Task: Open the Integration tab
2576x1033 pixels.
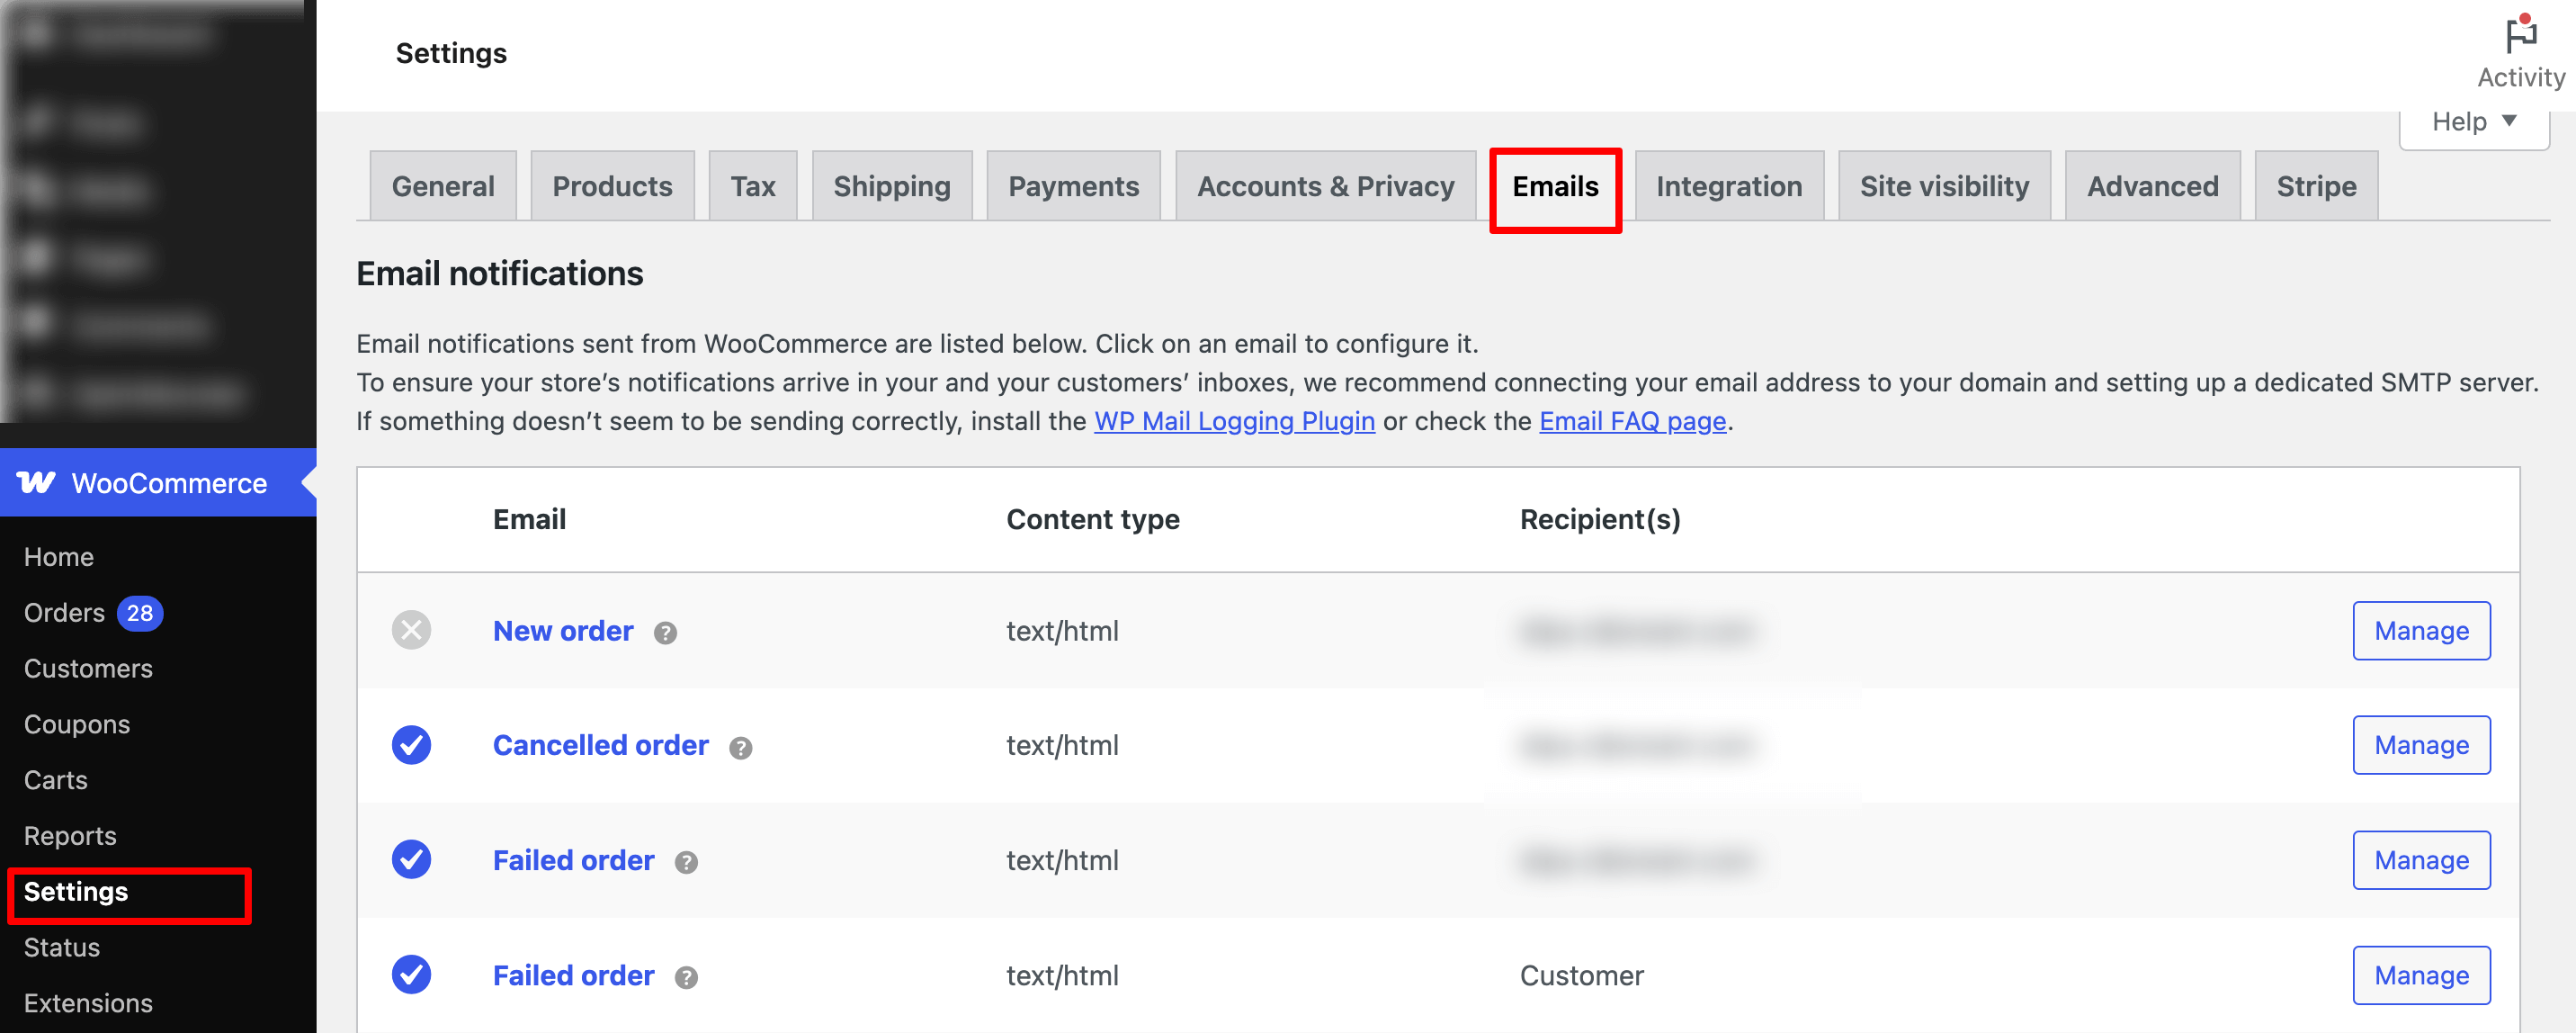Action: 1729,186
